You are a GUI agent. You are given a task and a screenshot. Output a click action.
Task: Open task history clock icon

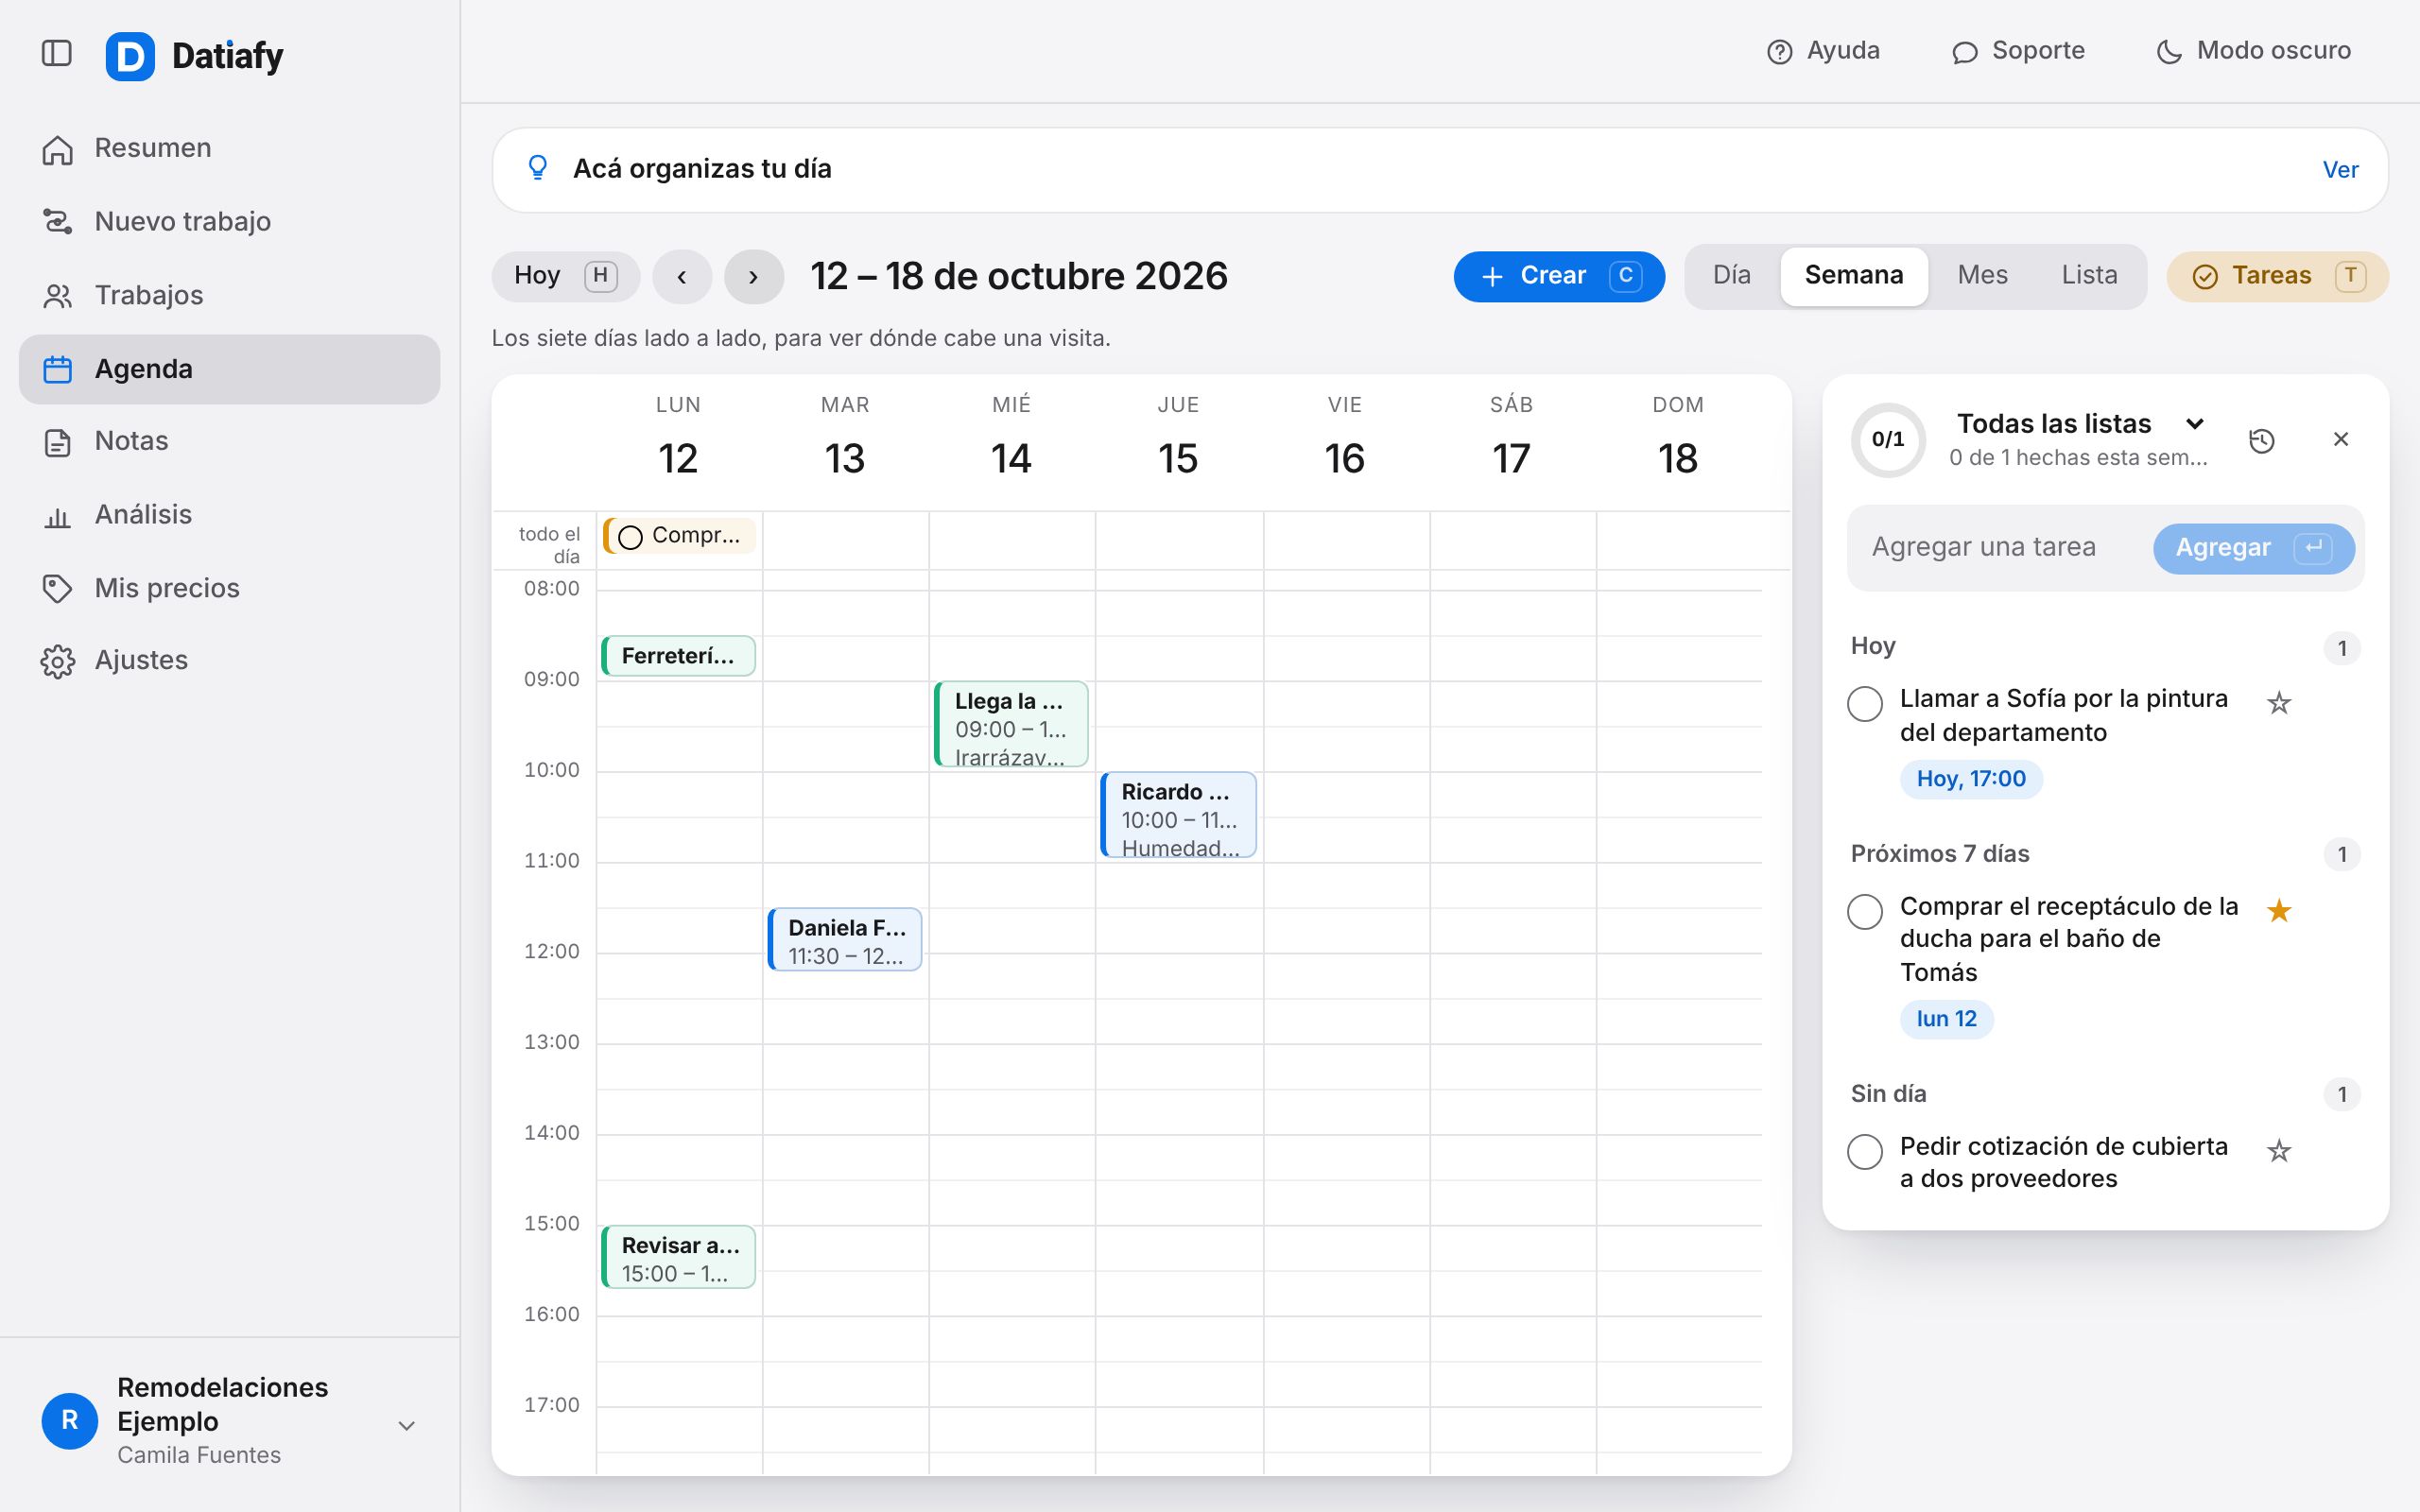[2262, 440]
